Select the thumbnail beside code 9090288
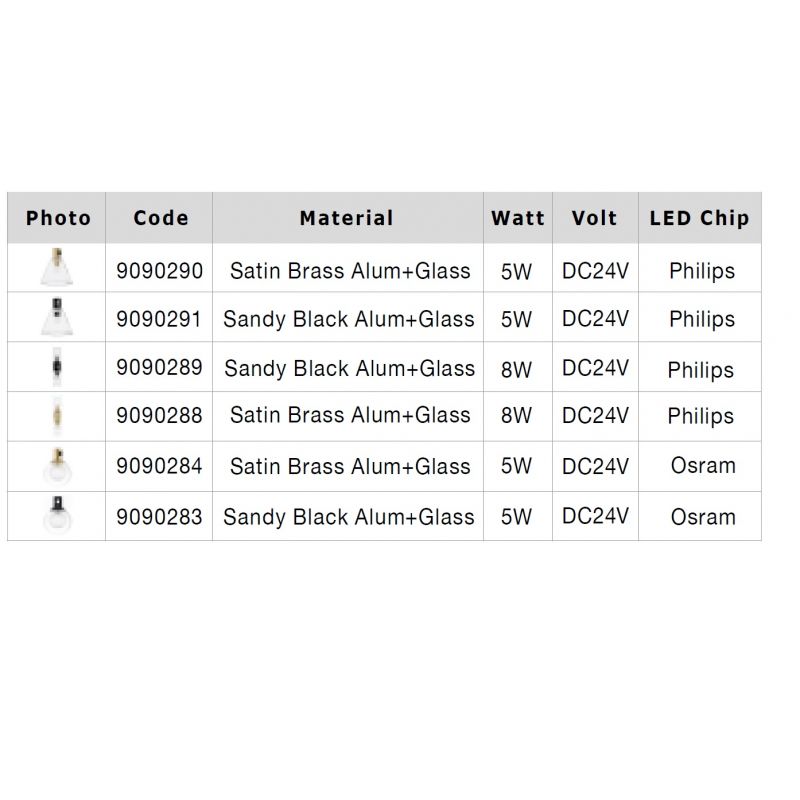The width and height of the screenshot is (800, 800). click(x=53, y=415)
